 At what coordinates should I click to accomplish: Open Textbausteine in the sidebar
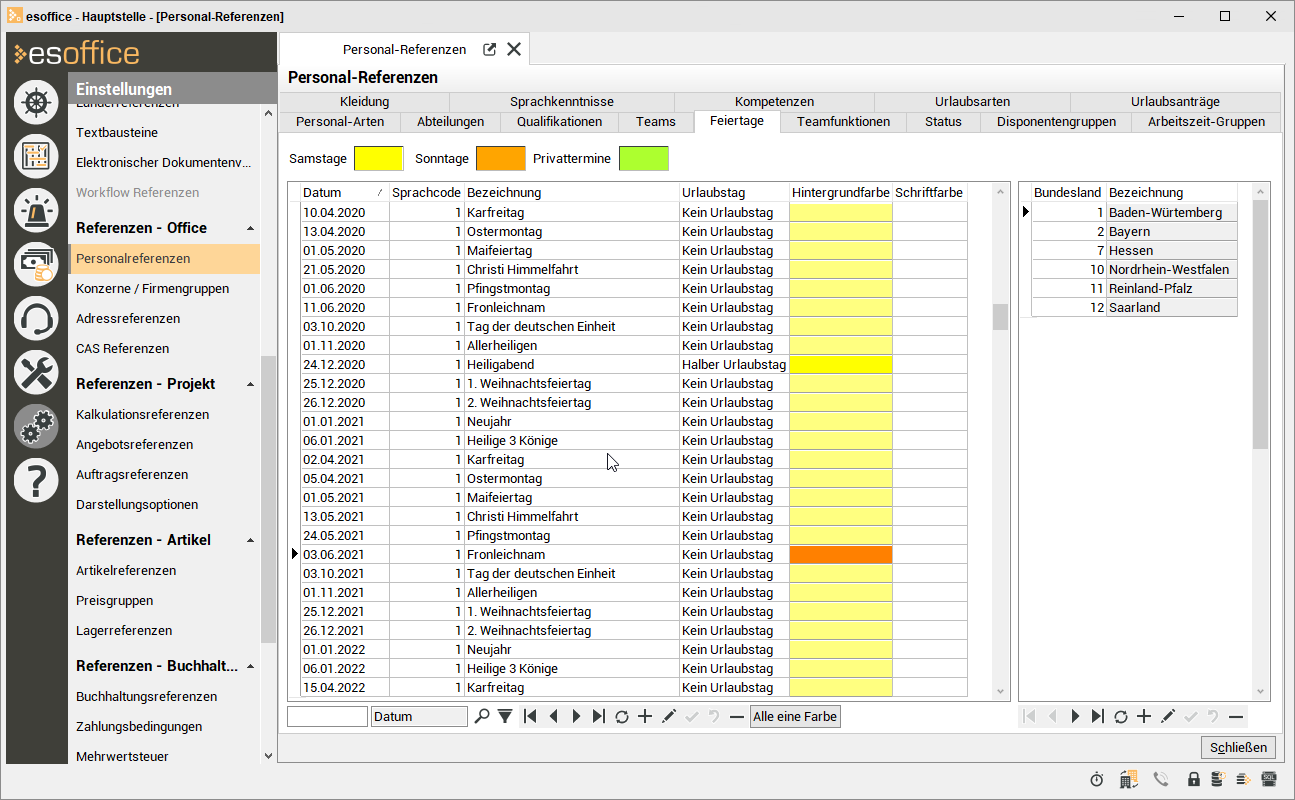(117, 133)
